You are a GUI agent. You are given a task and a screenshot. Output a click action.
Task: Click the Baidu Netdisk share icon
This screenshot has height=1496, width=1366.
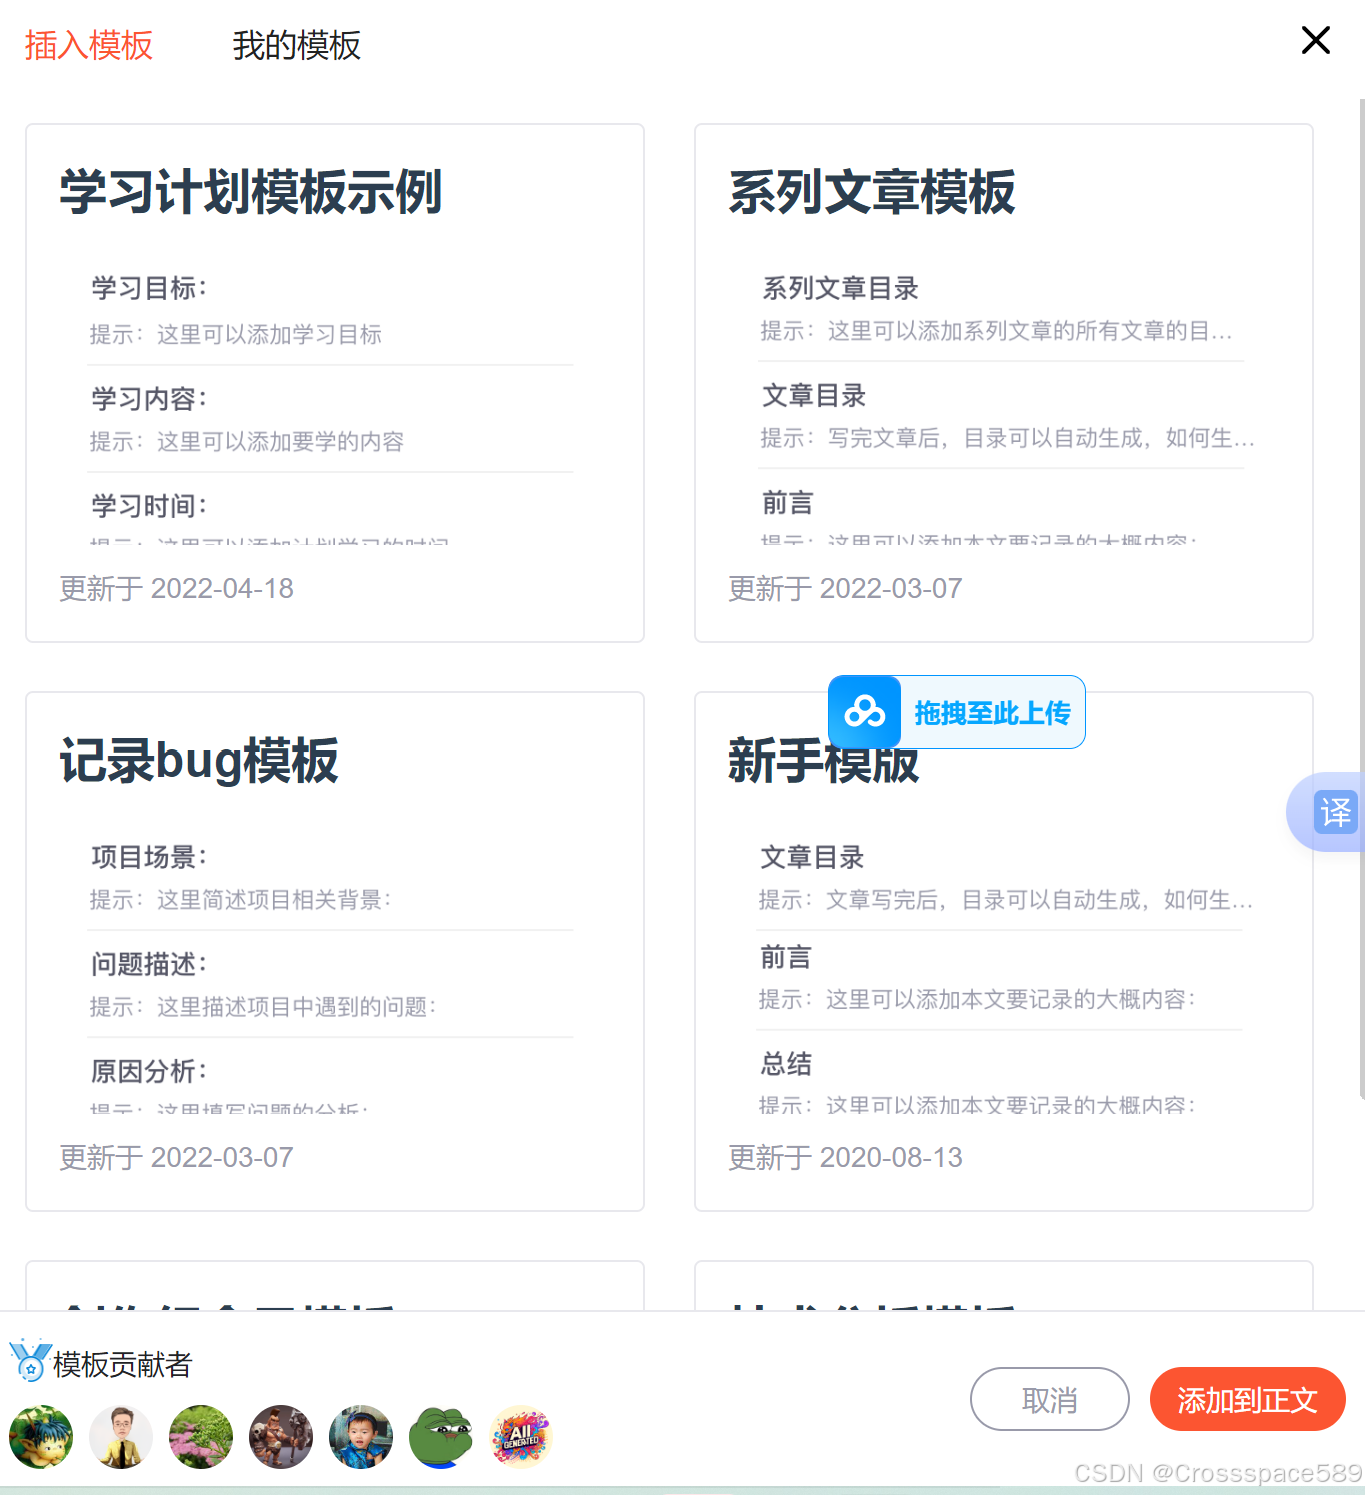pyautogui.click(x=864, y=712)
